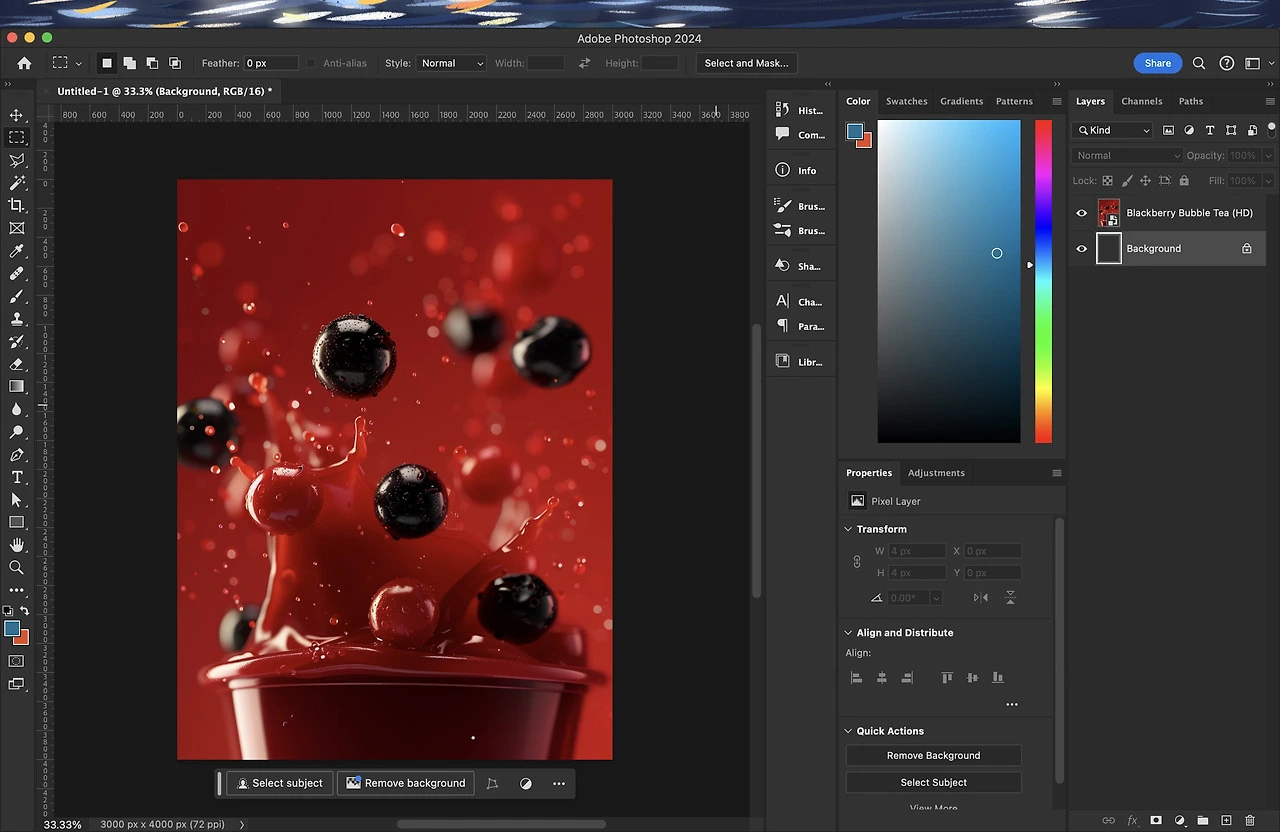The width and height of the screenshot is (1280, 832).
Task: Toggle the Background layer lock icon
Action: click(1246, 249)
